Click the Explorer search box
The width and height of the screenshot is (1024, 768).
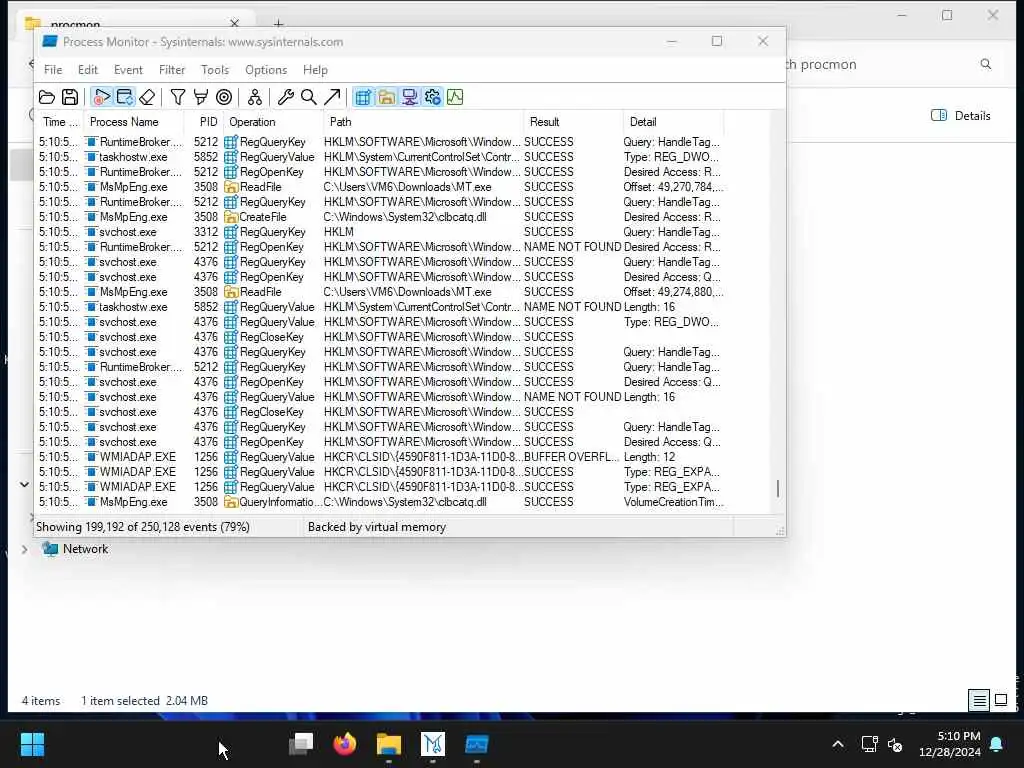pyautogui.click(x=888, y=64)
